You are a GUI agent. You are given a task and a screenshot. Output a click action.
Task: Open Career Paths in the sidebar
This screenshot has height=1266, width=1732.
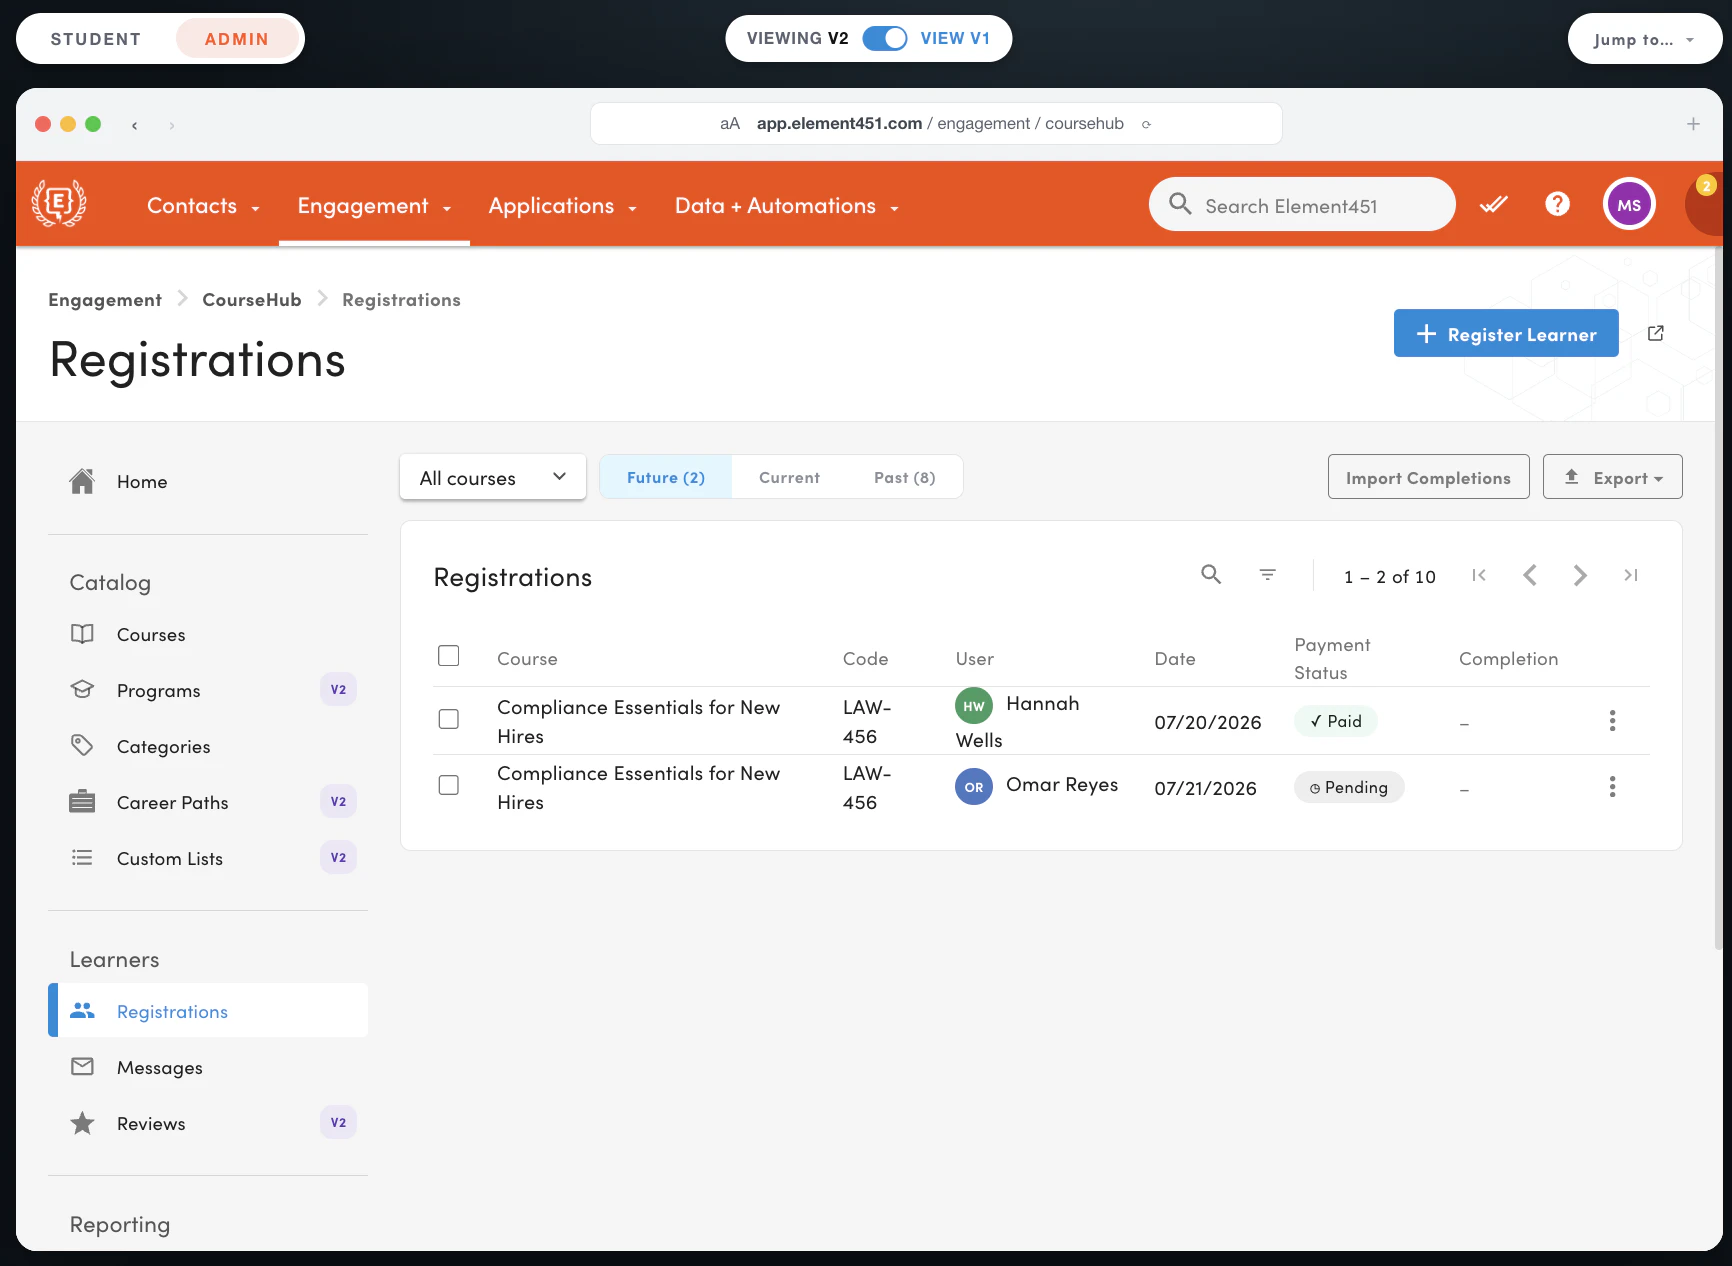(x=208, y=802)
